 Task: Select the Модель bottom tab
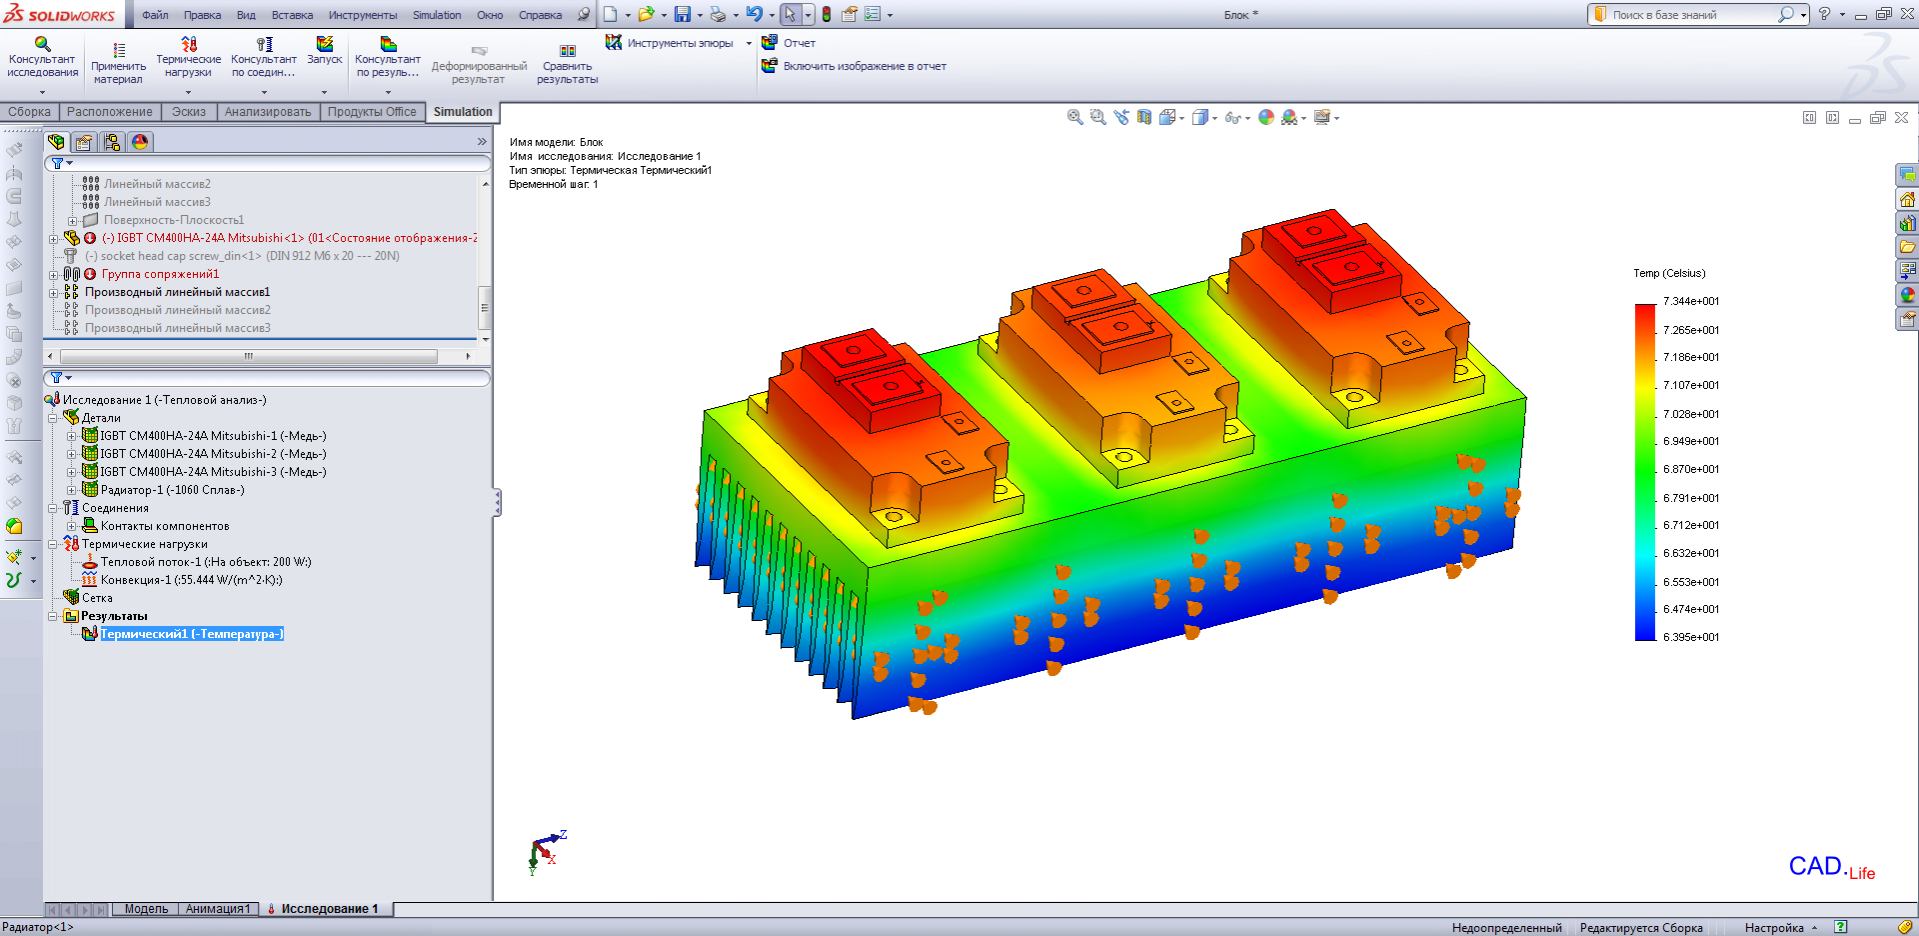pyautogui.click(x=146, y=909)
